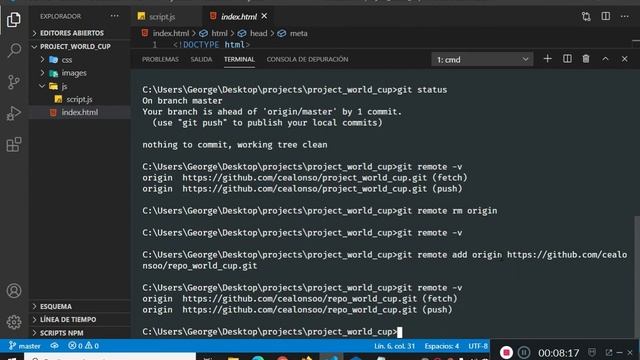Click the compare changes icon in editor toolbar
Screen dimensions: 640x360
(586, 16)
